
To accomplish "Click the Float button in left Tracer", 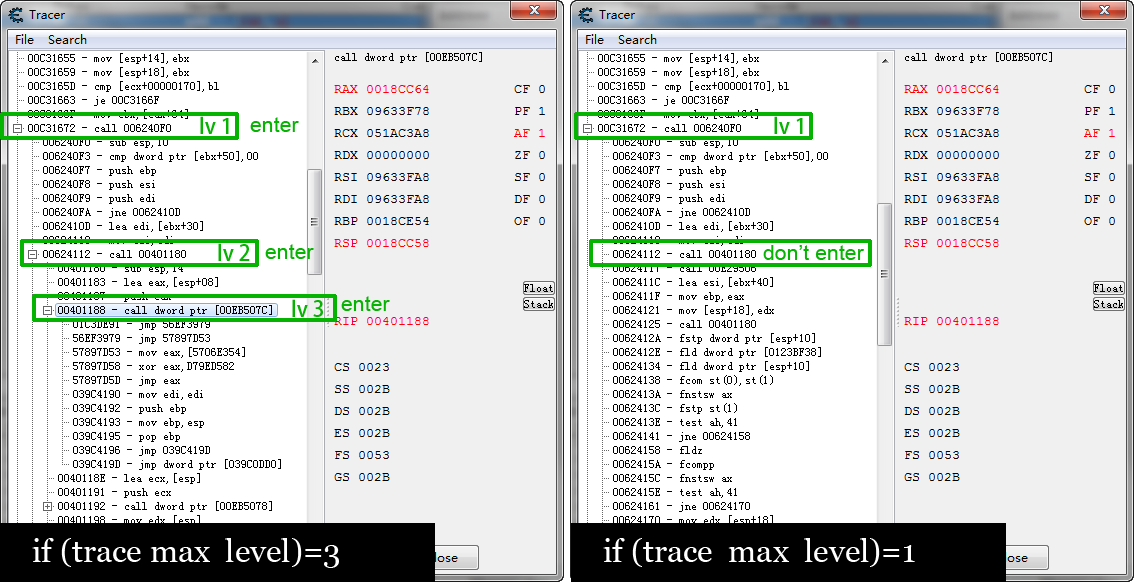I will coord(538,288).
